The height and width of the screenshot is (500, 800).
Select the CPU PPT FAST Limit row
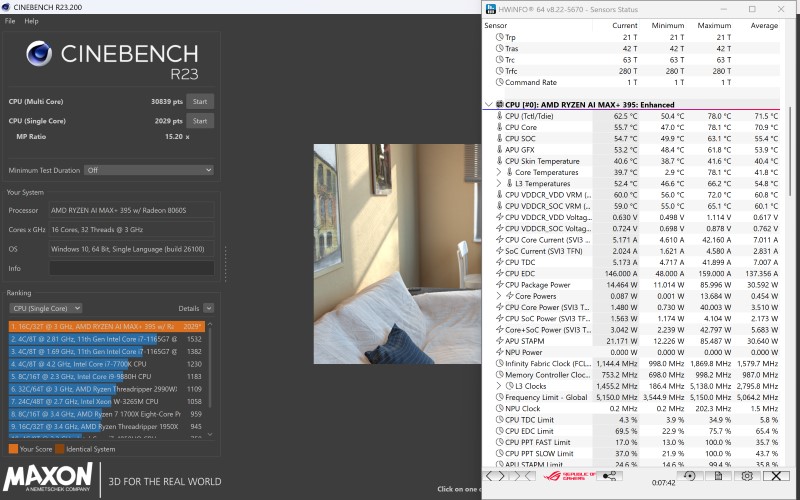632,442
